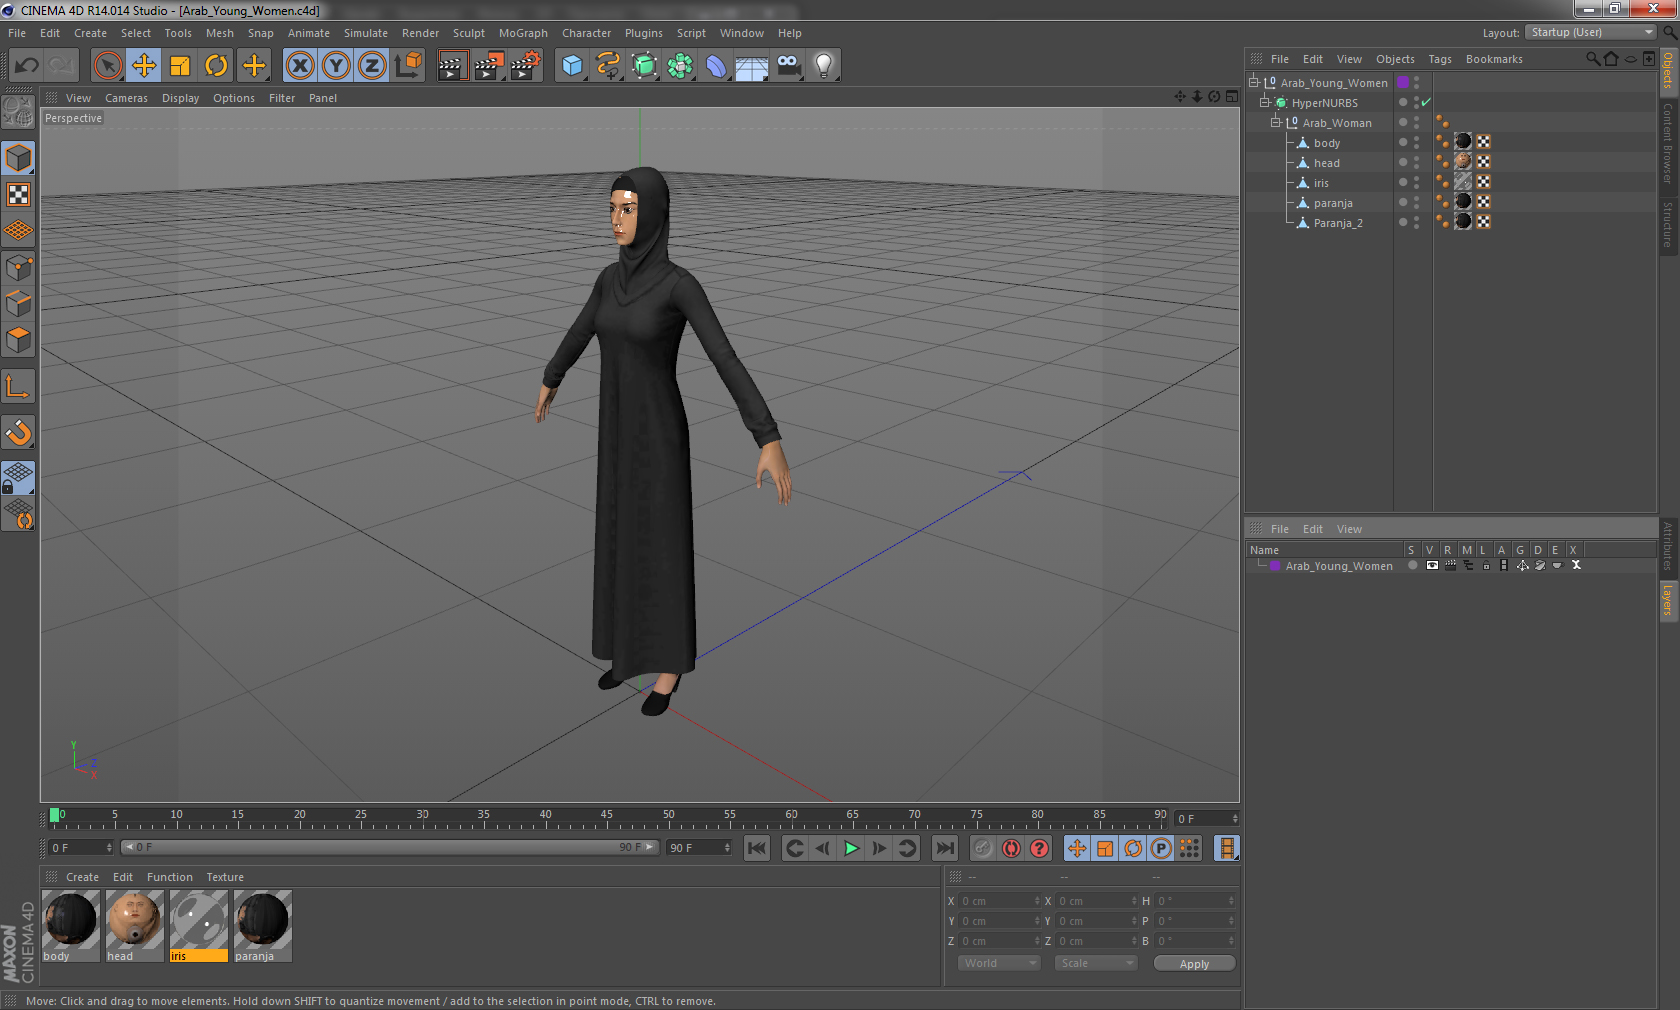Screen dimensions: 1680x1010
Task: Toggle autokeying button
Action: pyautogui.click(x=1011, y=848)
